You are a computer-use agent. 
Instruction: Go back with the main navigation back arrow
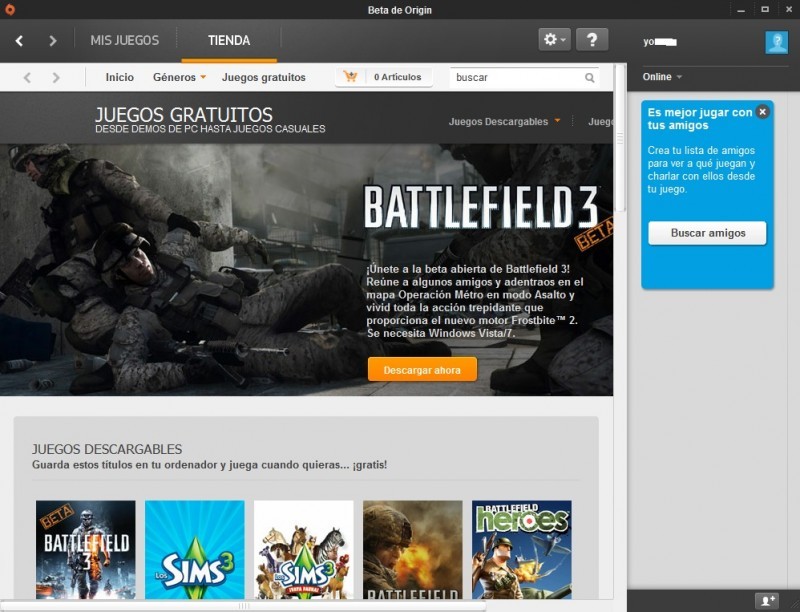[x=19, y=40]
